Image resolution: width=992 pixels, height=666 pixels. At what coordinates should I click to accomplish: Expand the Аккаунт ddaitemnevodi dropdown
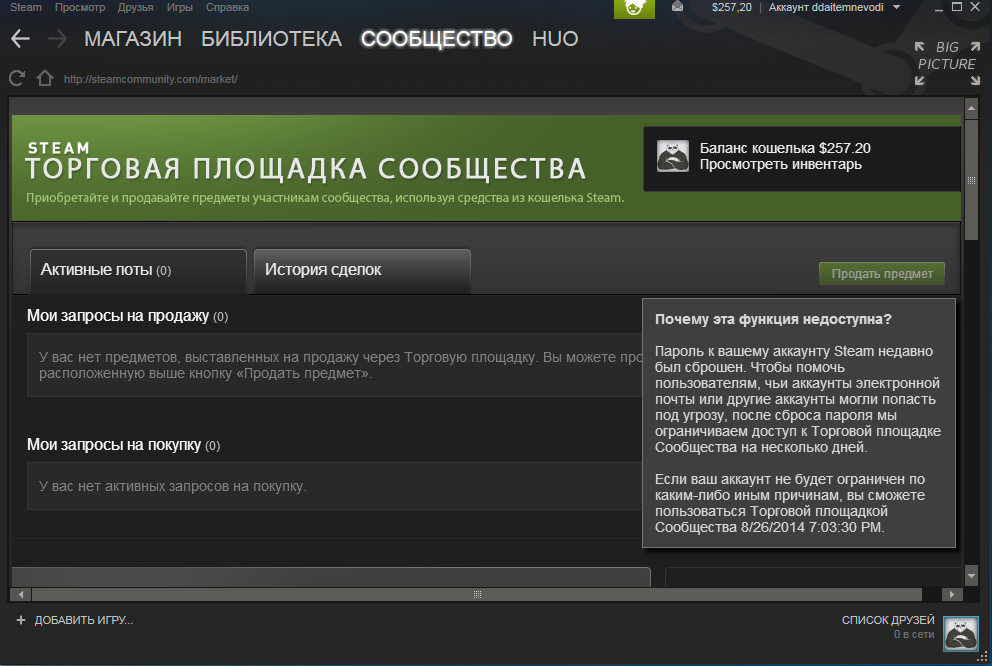pos(834,7)
